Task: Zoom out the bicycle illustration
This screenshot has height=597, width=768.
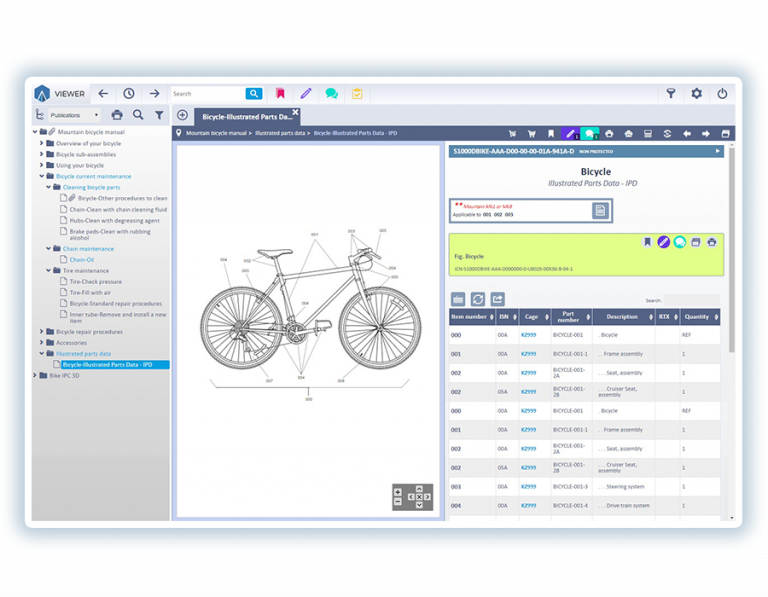Action: pos(398,501)
